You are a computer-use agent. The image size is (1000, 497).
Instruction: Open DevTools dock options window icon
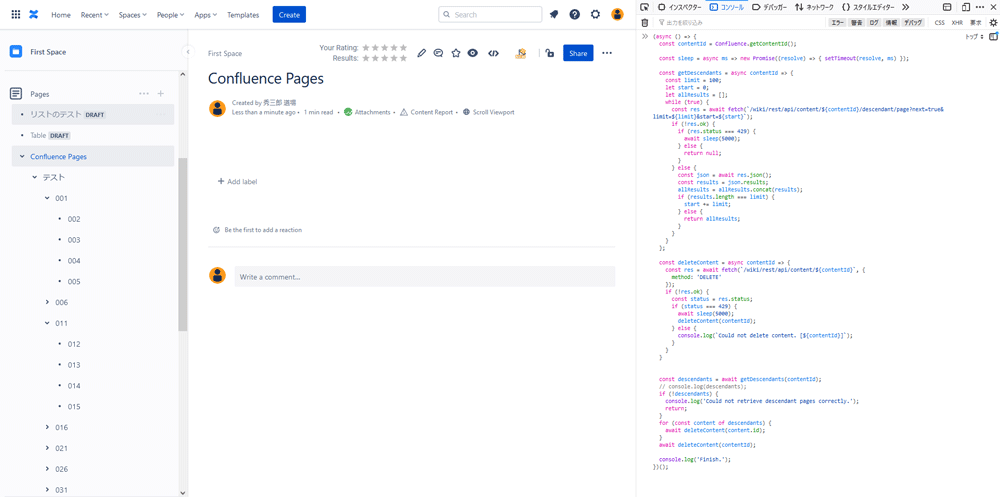[x=947, y=7]
